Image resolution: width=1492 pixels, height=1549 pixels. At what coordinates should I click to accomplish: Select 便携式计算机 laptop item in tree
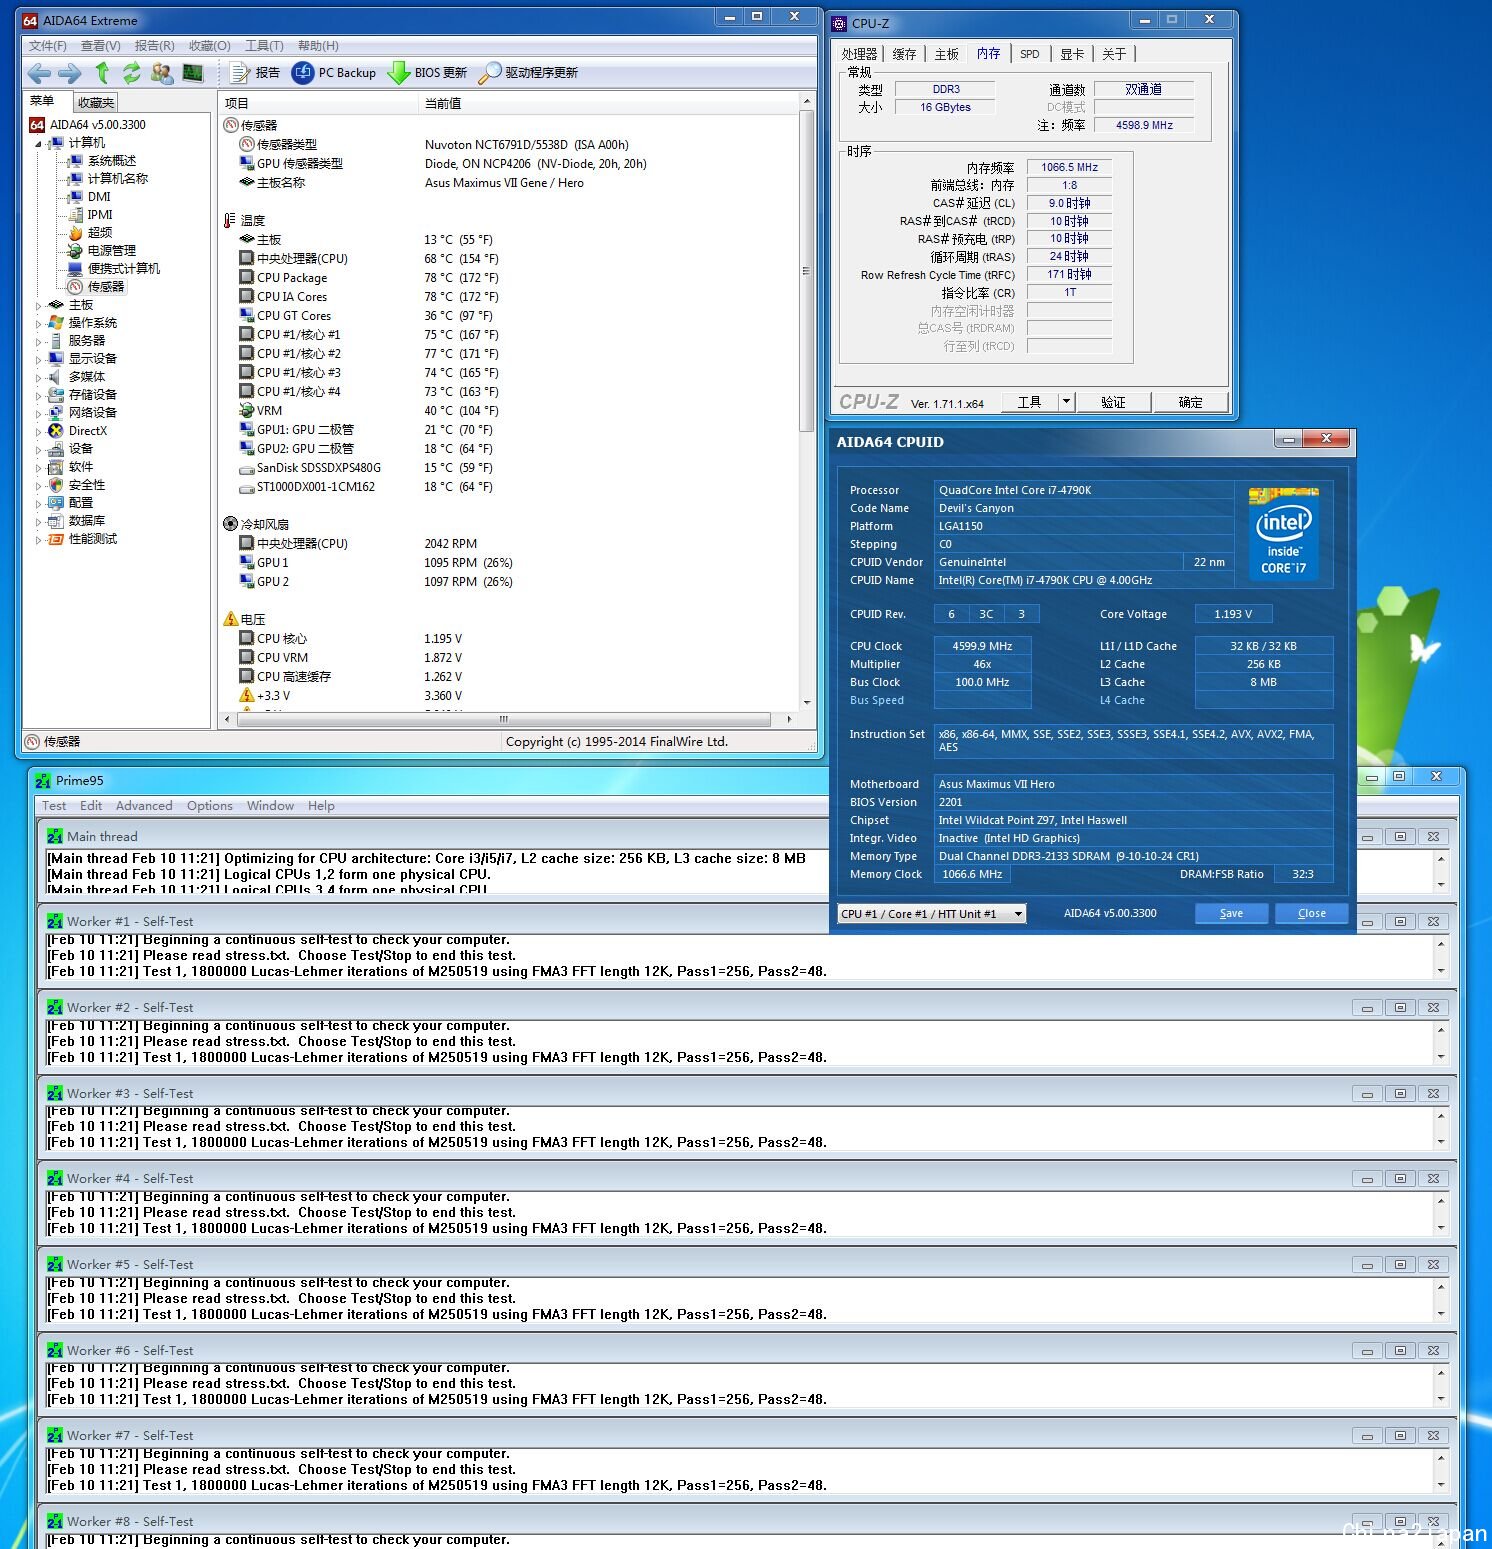point(113,269)
